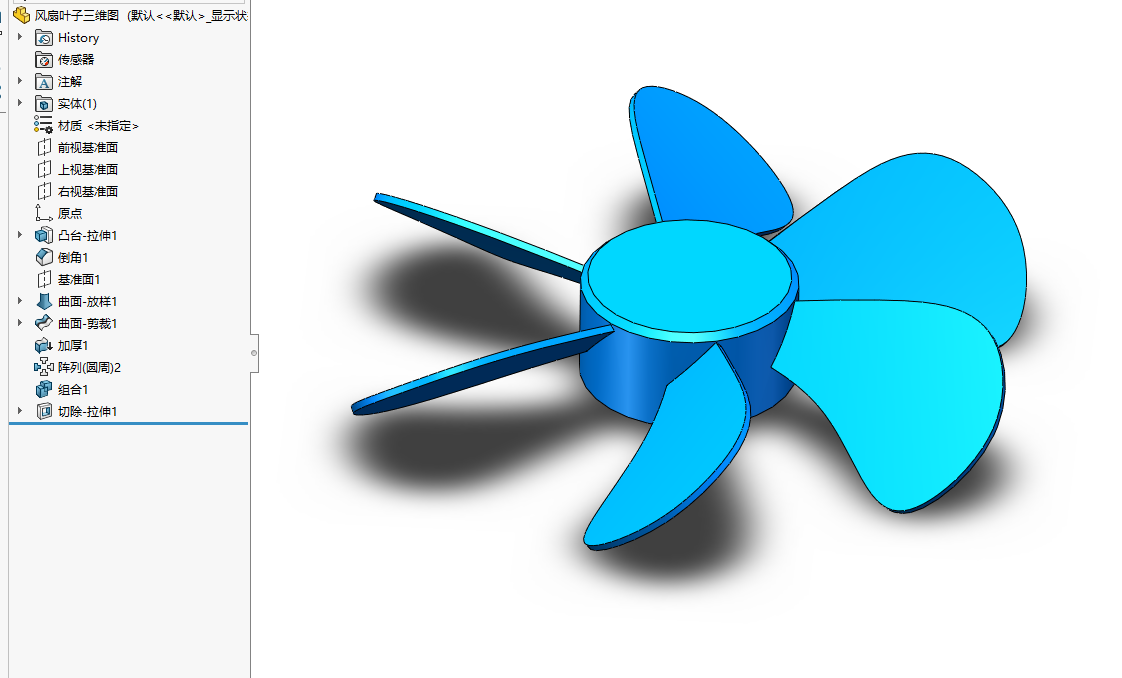Image resolution: width=1122 pixels, height=678 pixels.
Task: Select the 前视基准面 label
Action: [x=88, y=148]
